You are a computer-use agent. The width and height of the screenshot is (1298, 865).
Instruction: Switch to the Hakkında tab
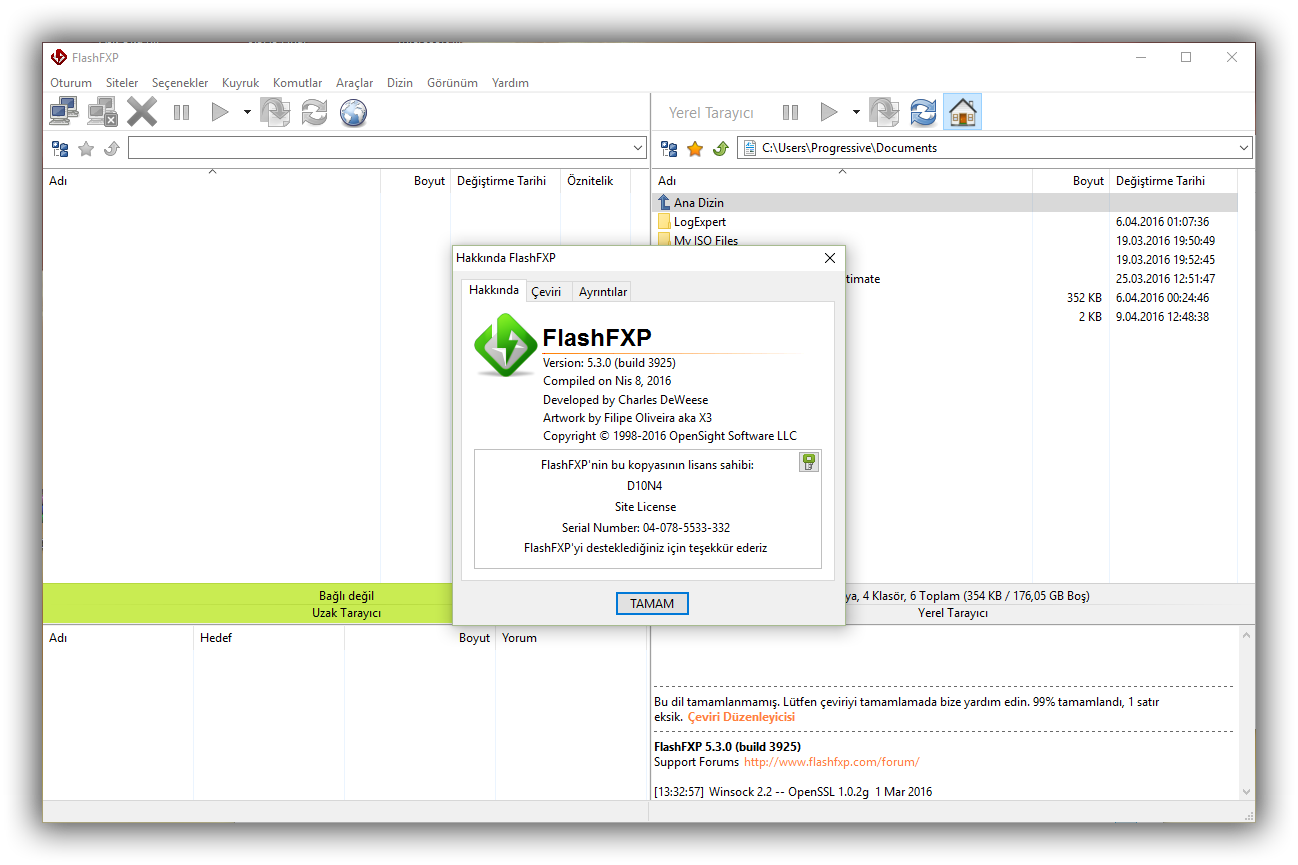click(494, 290)
